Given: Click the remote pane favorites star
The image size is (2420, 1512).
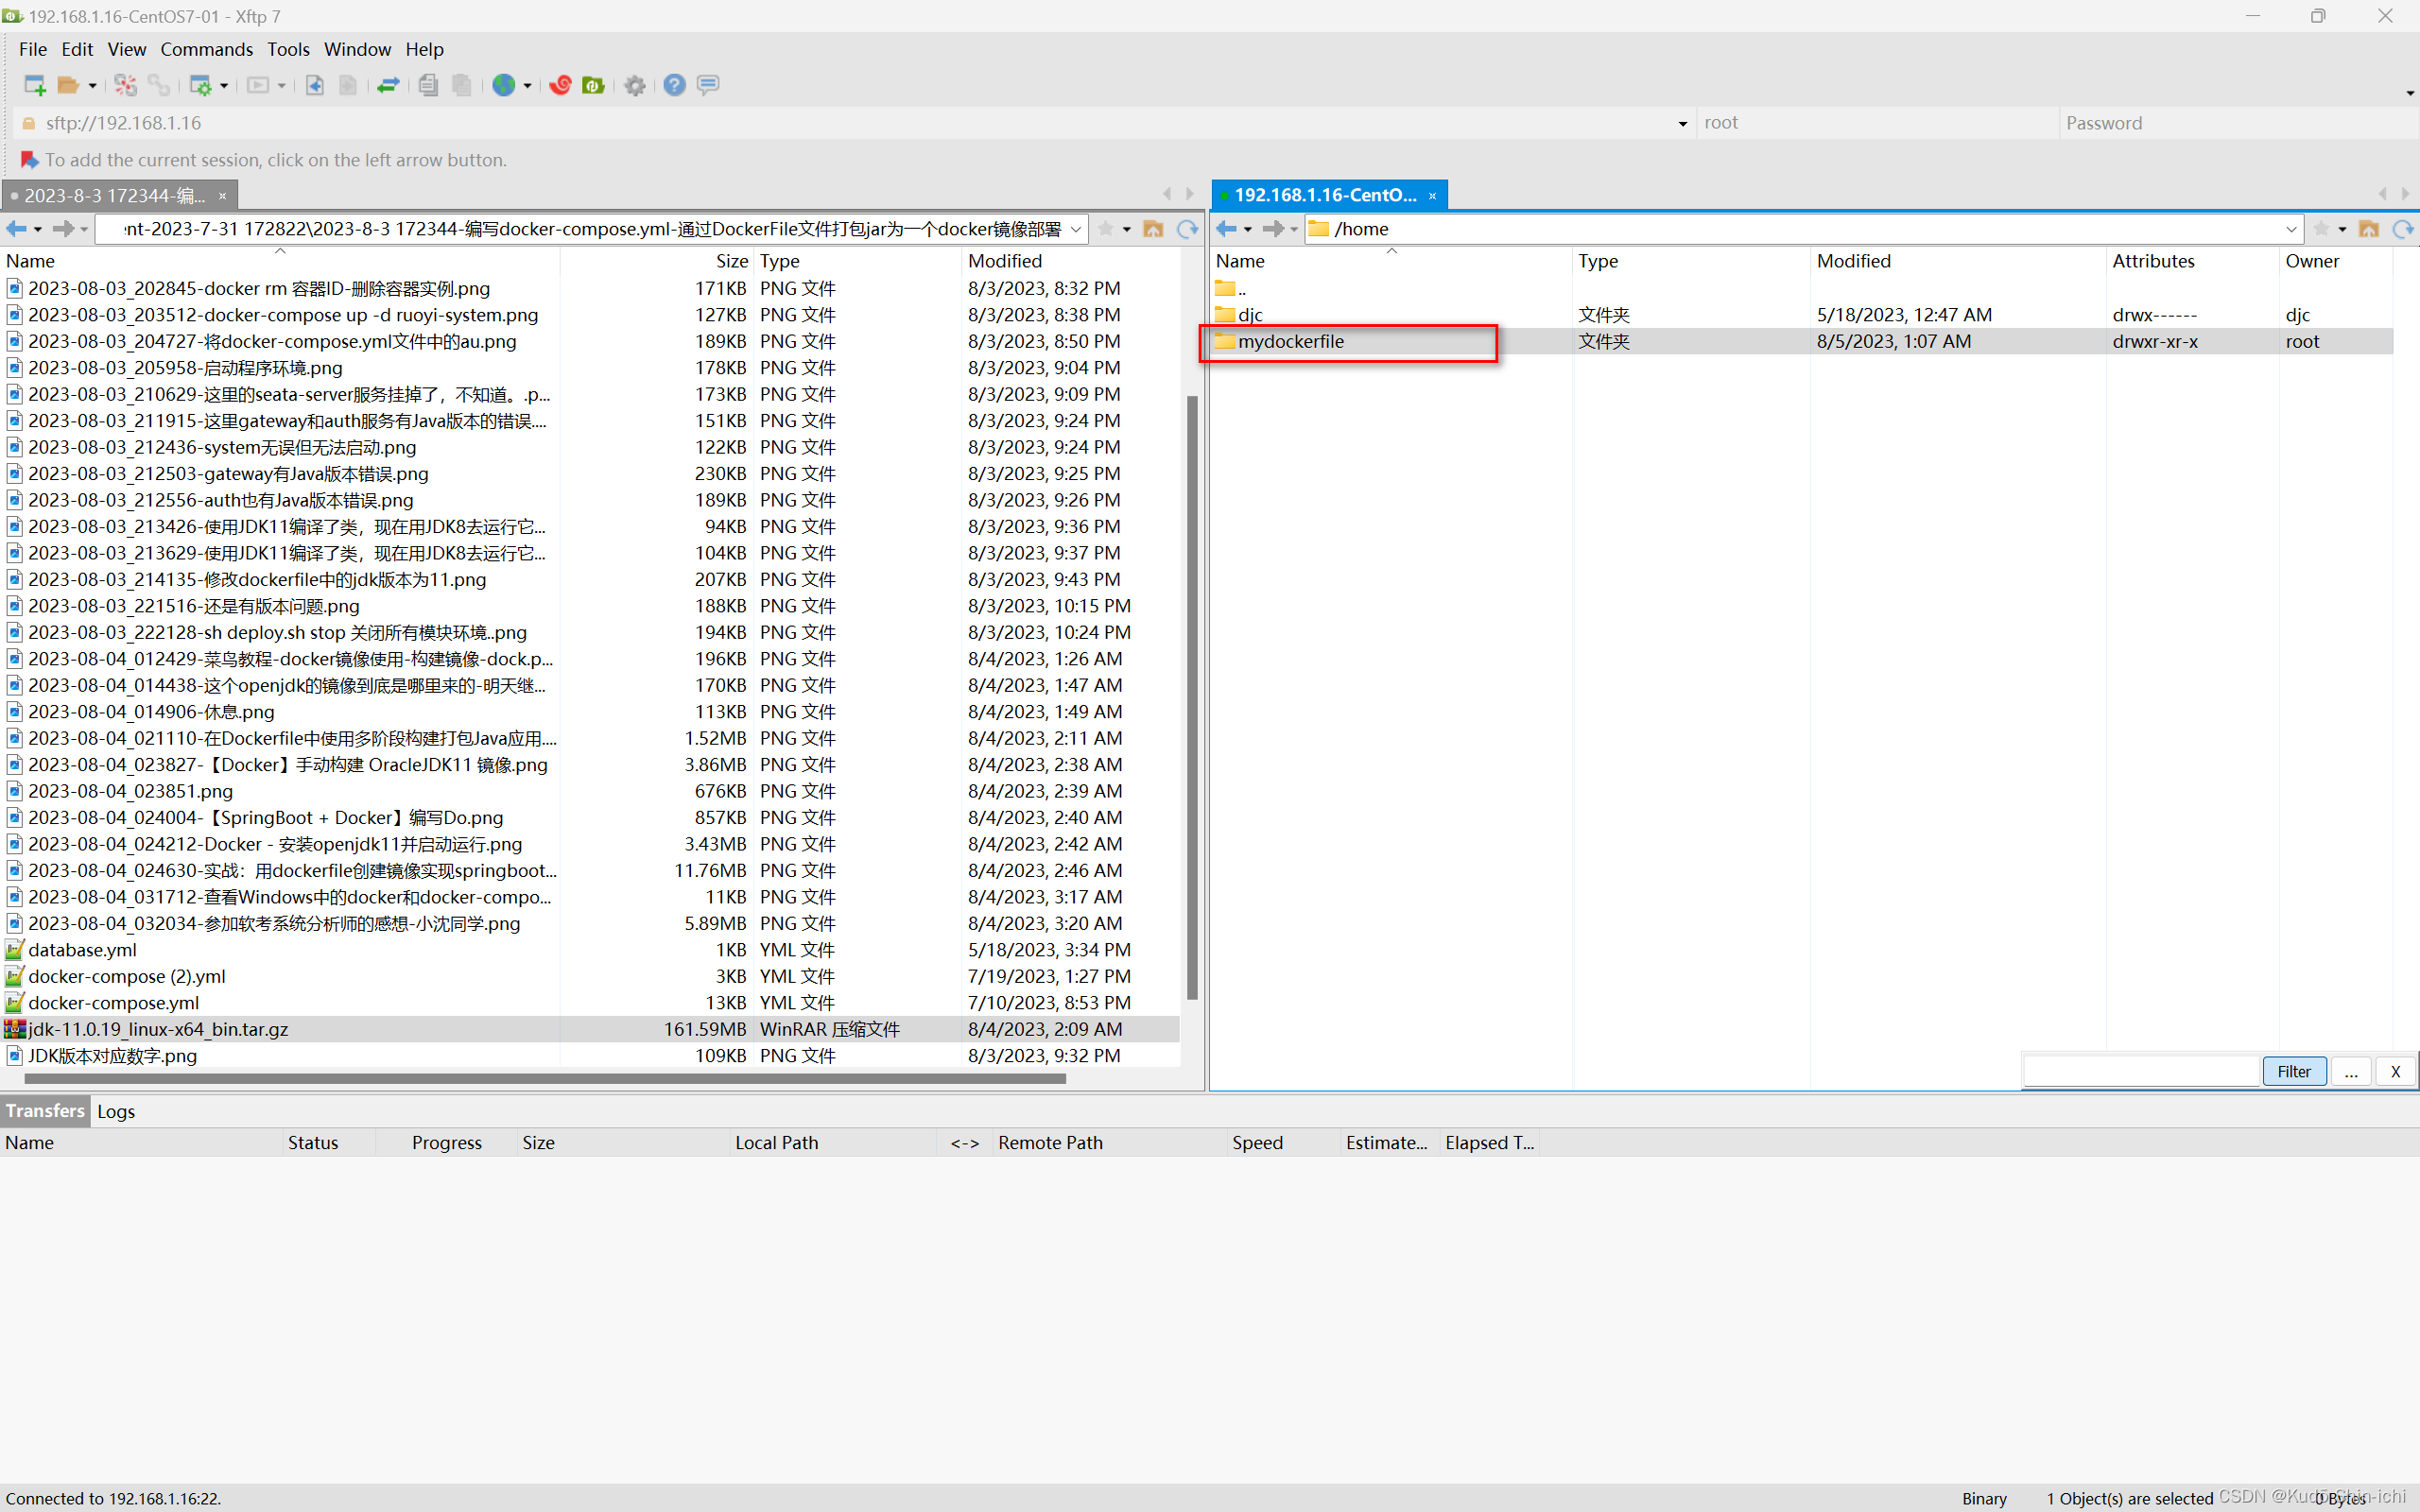Looking at the screenshot, I should [x=2322, y=229].
